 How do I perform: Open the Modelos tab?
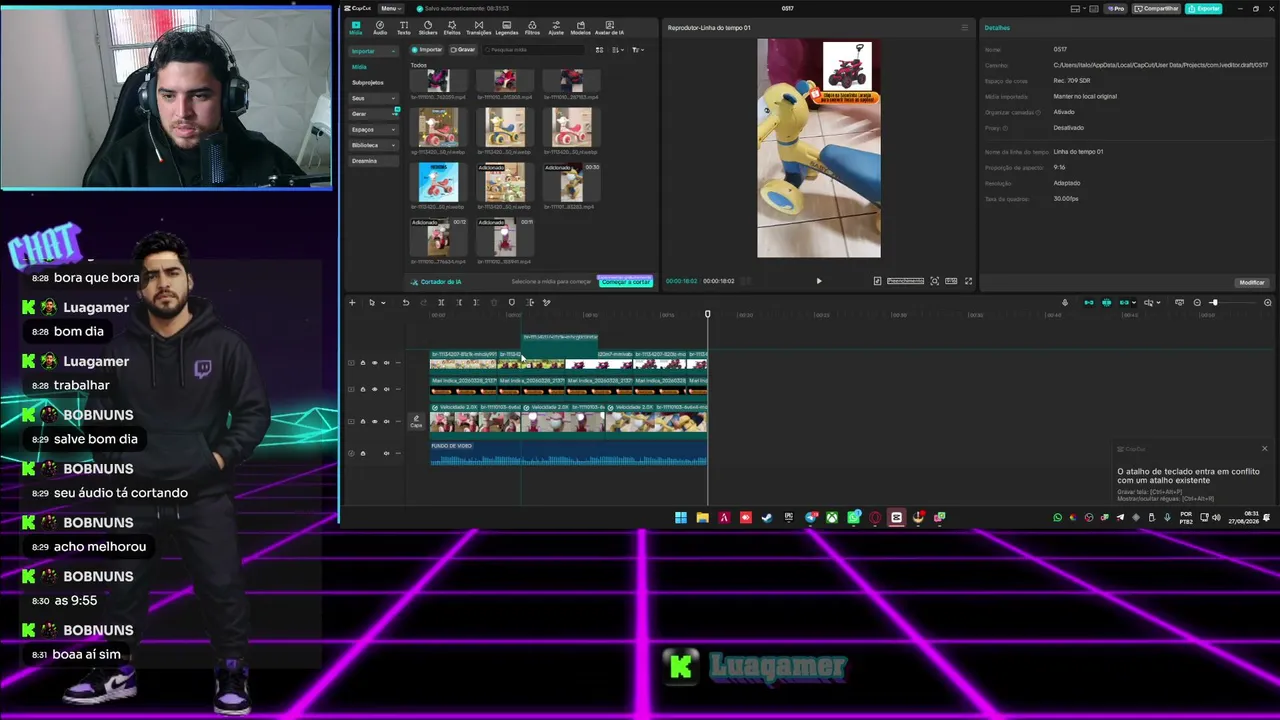coord(581,28)
